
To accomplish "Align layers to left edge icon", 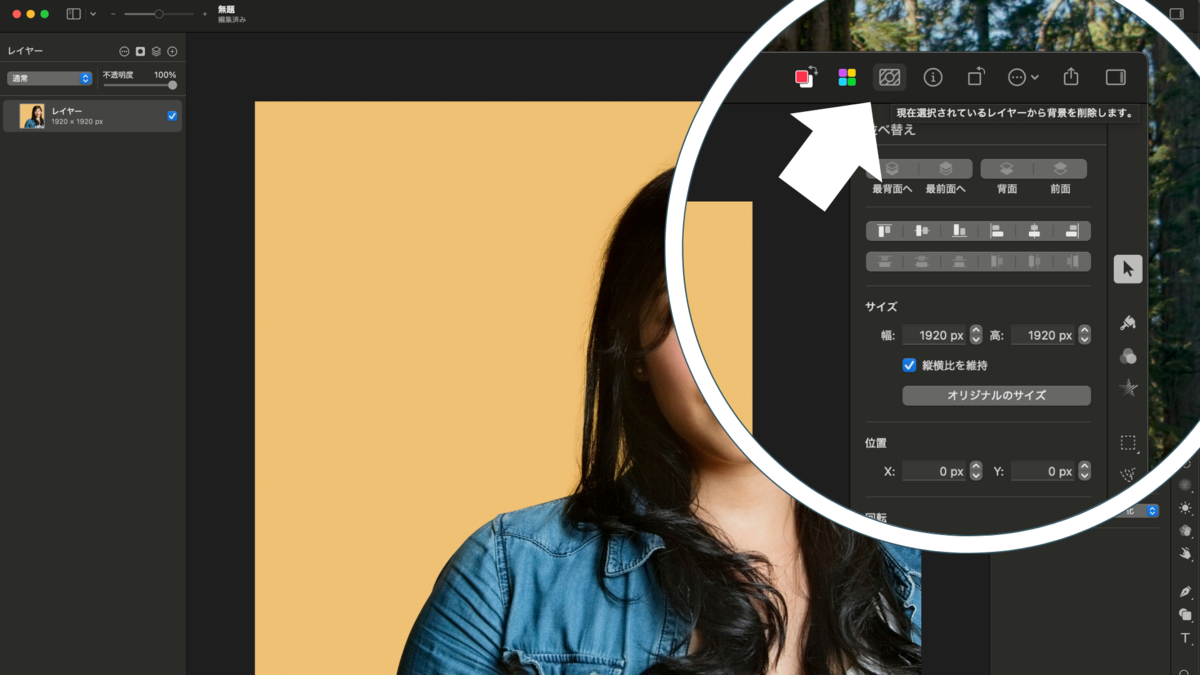I will click(997, 231).
